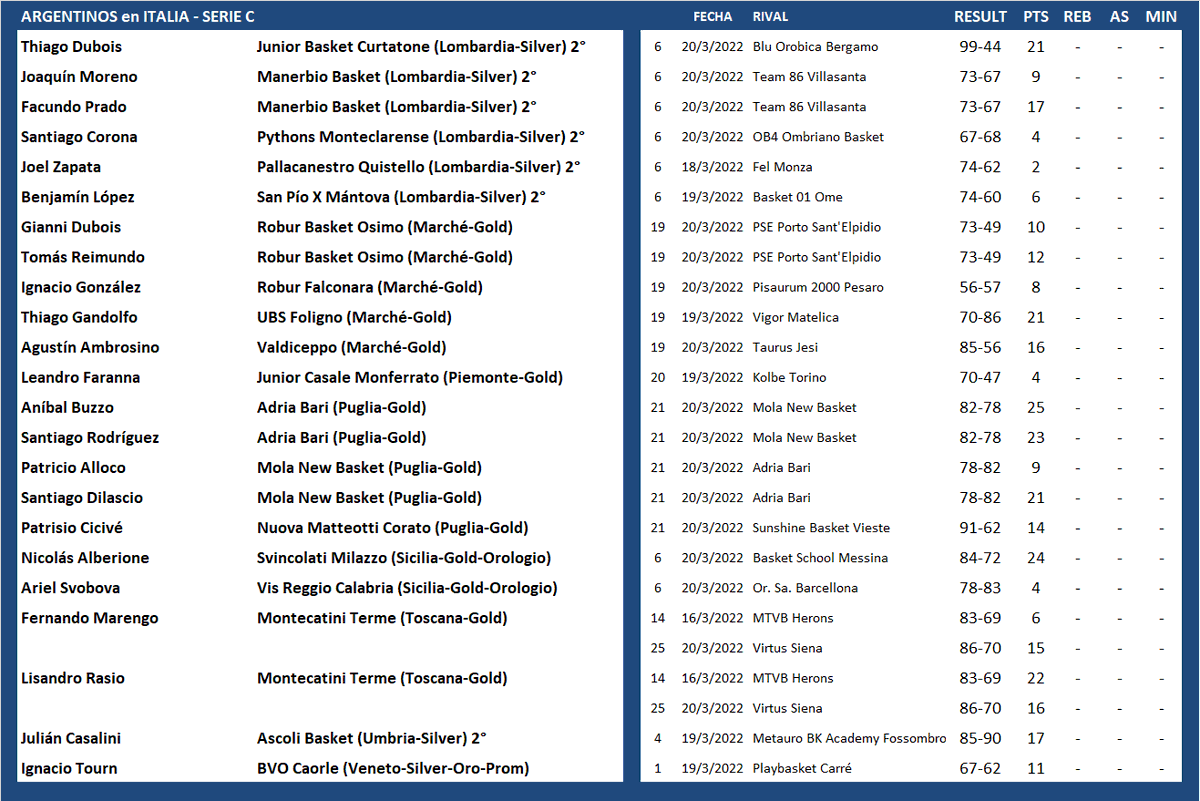The width and height of the screenshot is (1200, 801).
Task: Click player name Gianni Dubois
Action: click(72, 227)
